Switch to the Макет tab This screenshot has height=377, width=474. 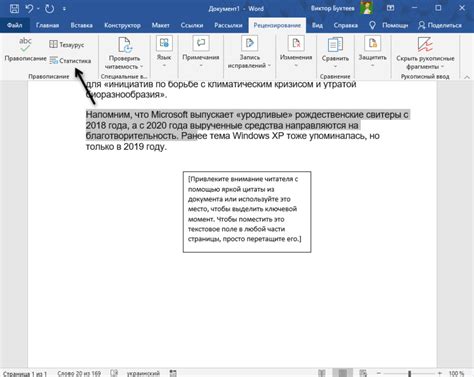(160, 25)
